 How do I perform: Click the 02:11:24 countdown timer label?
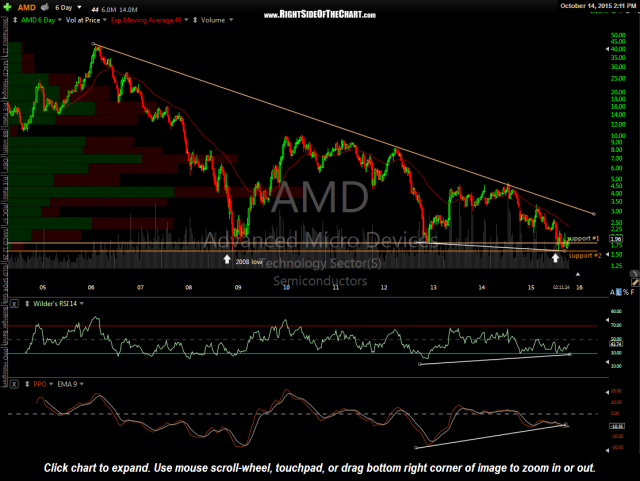[x=561, y=287]
